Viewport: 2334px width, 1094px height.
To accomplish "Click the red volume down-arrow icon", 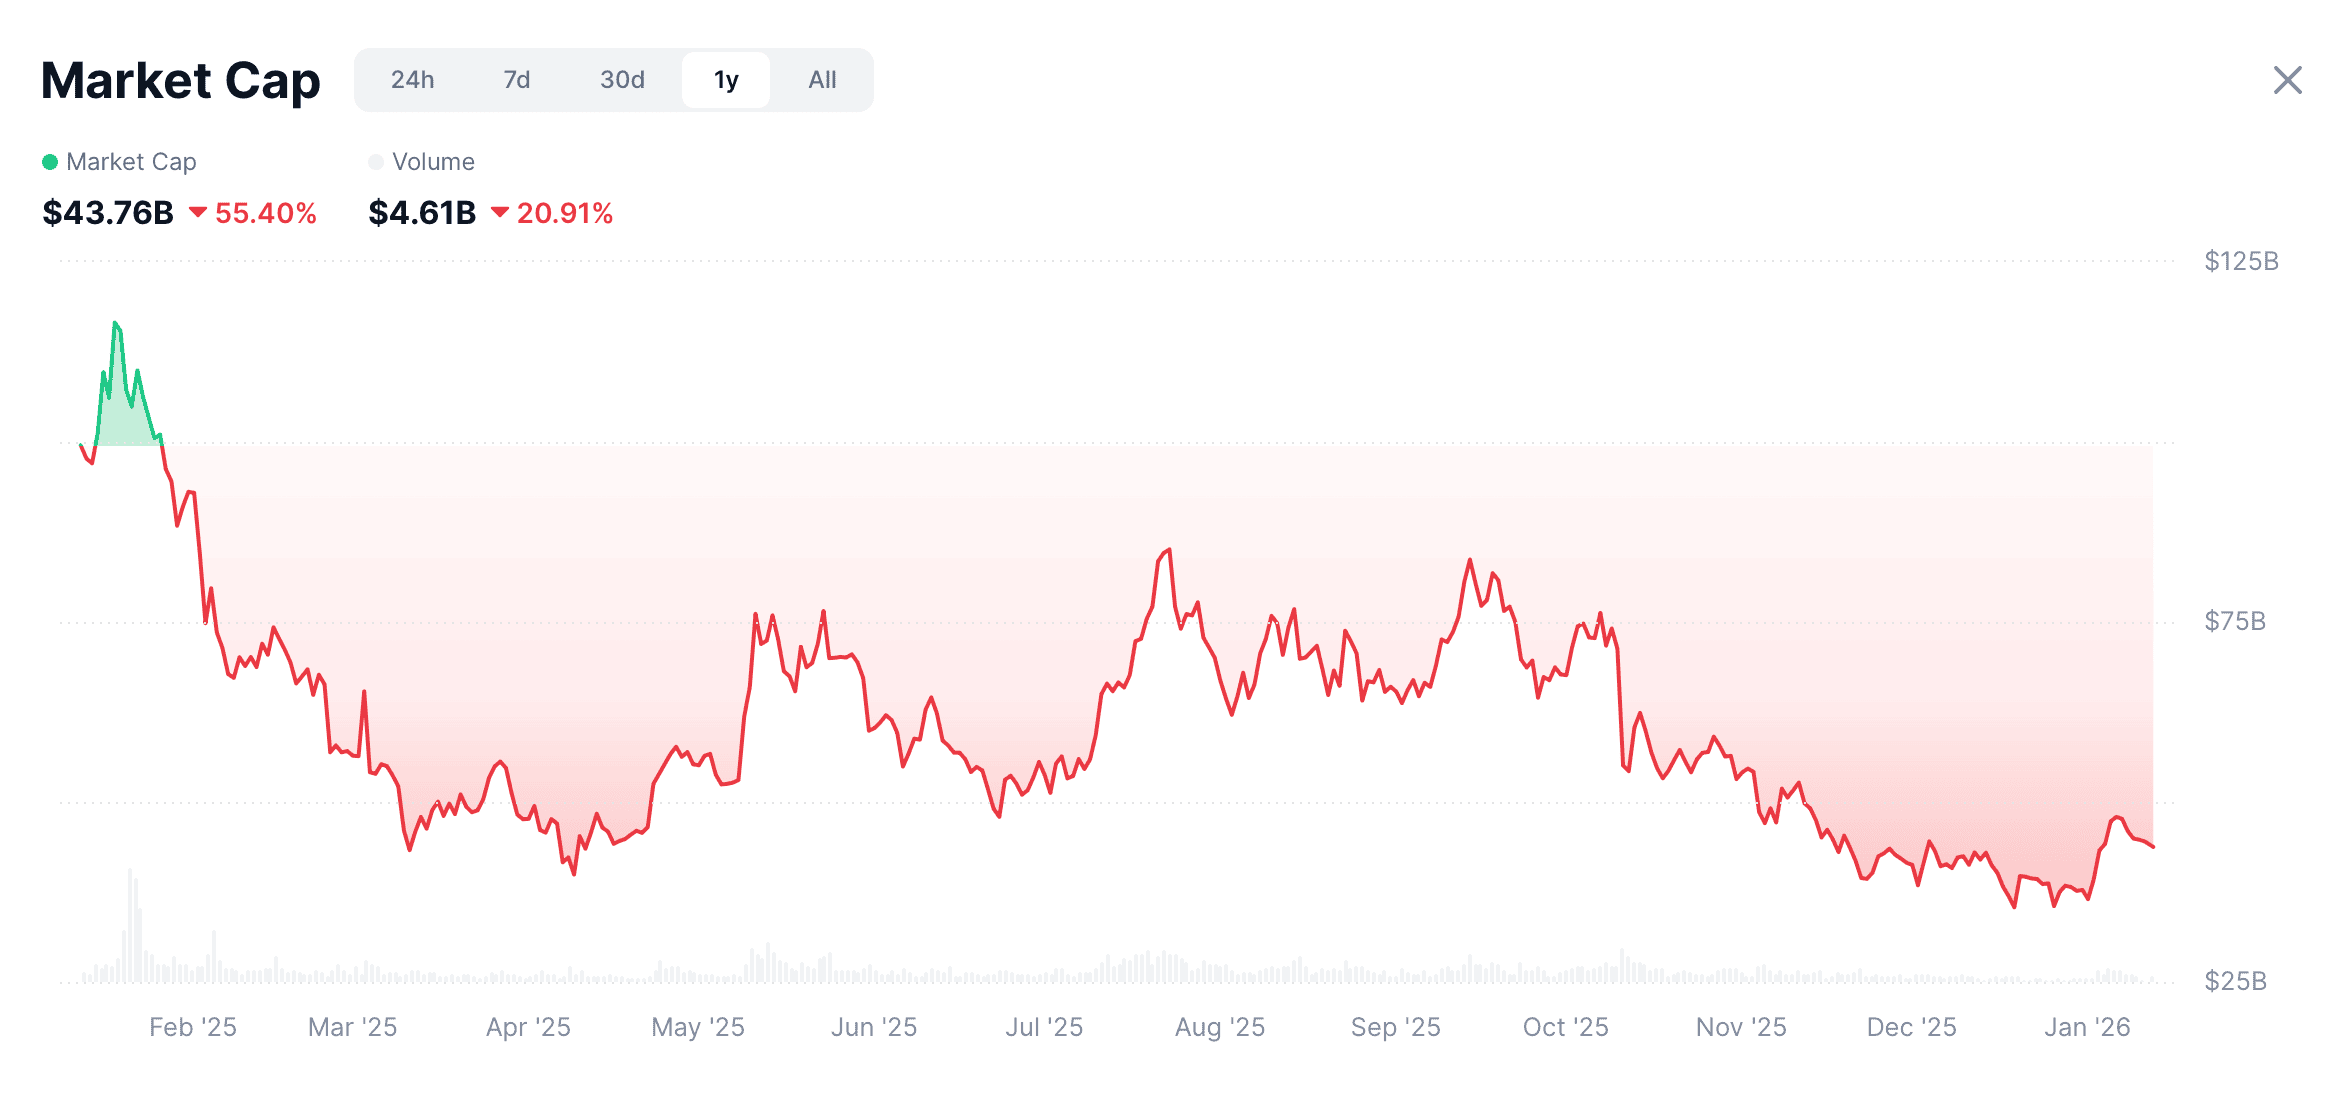I will (500, 212).
